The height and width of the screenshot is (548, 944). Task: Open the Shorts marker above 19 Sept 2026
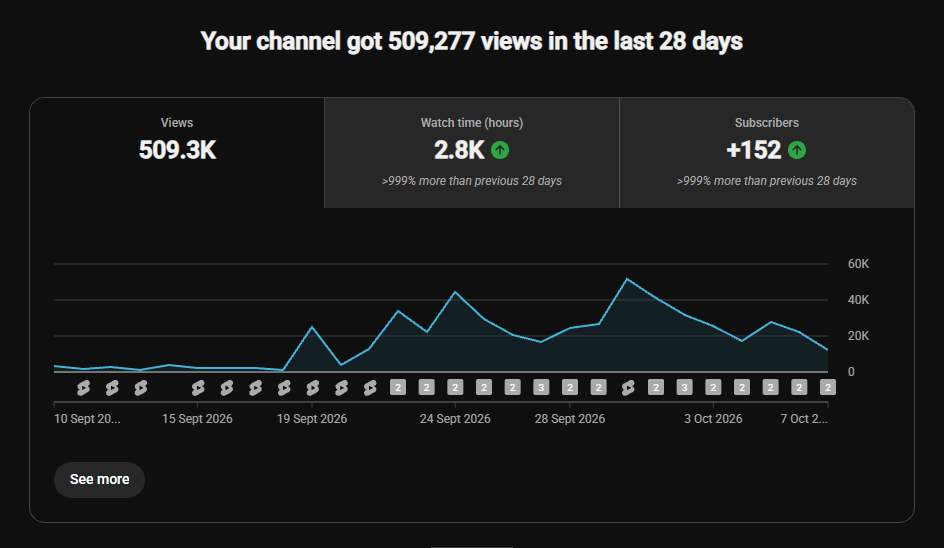coord(312,388)
